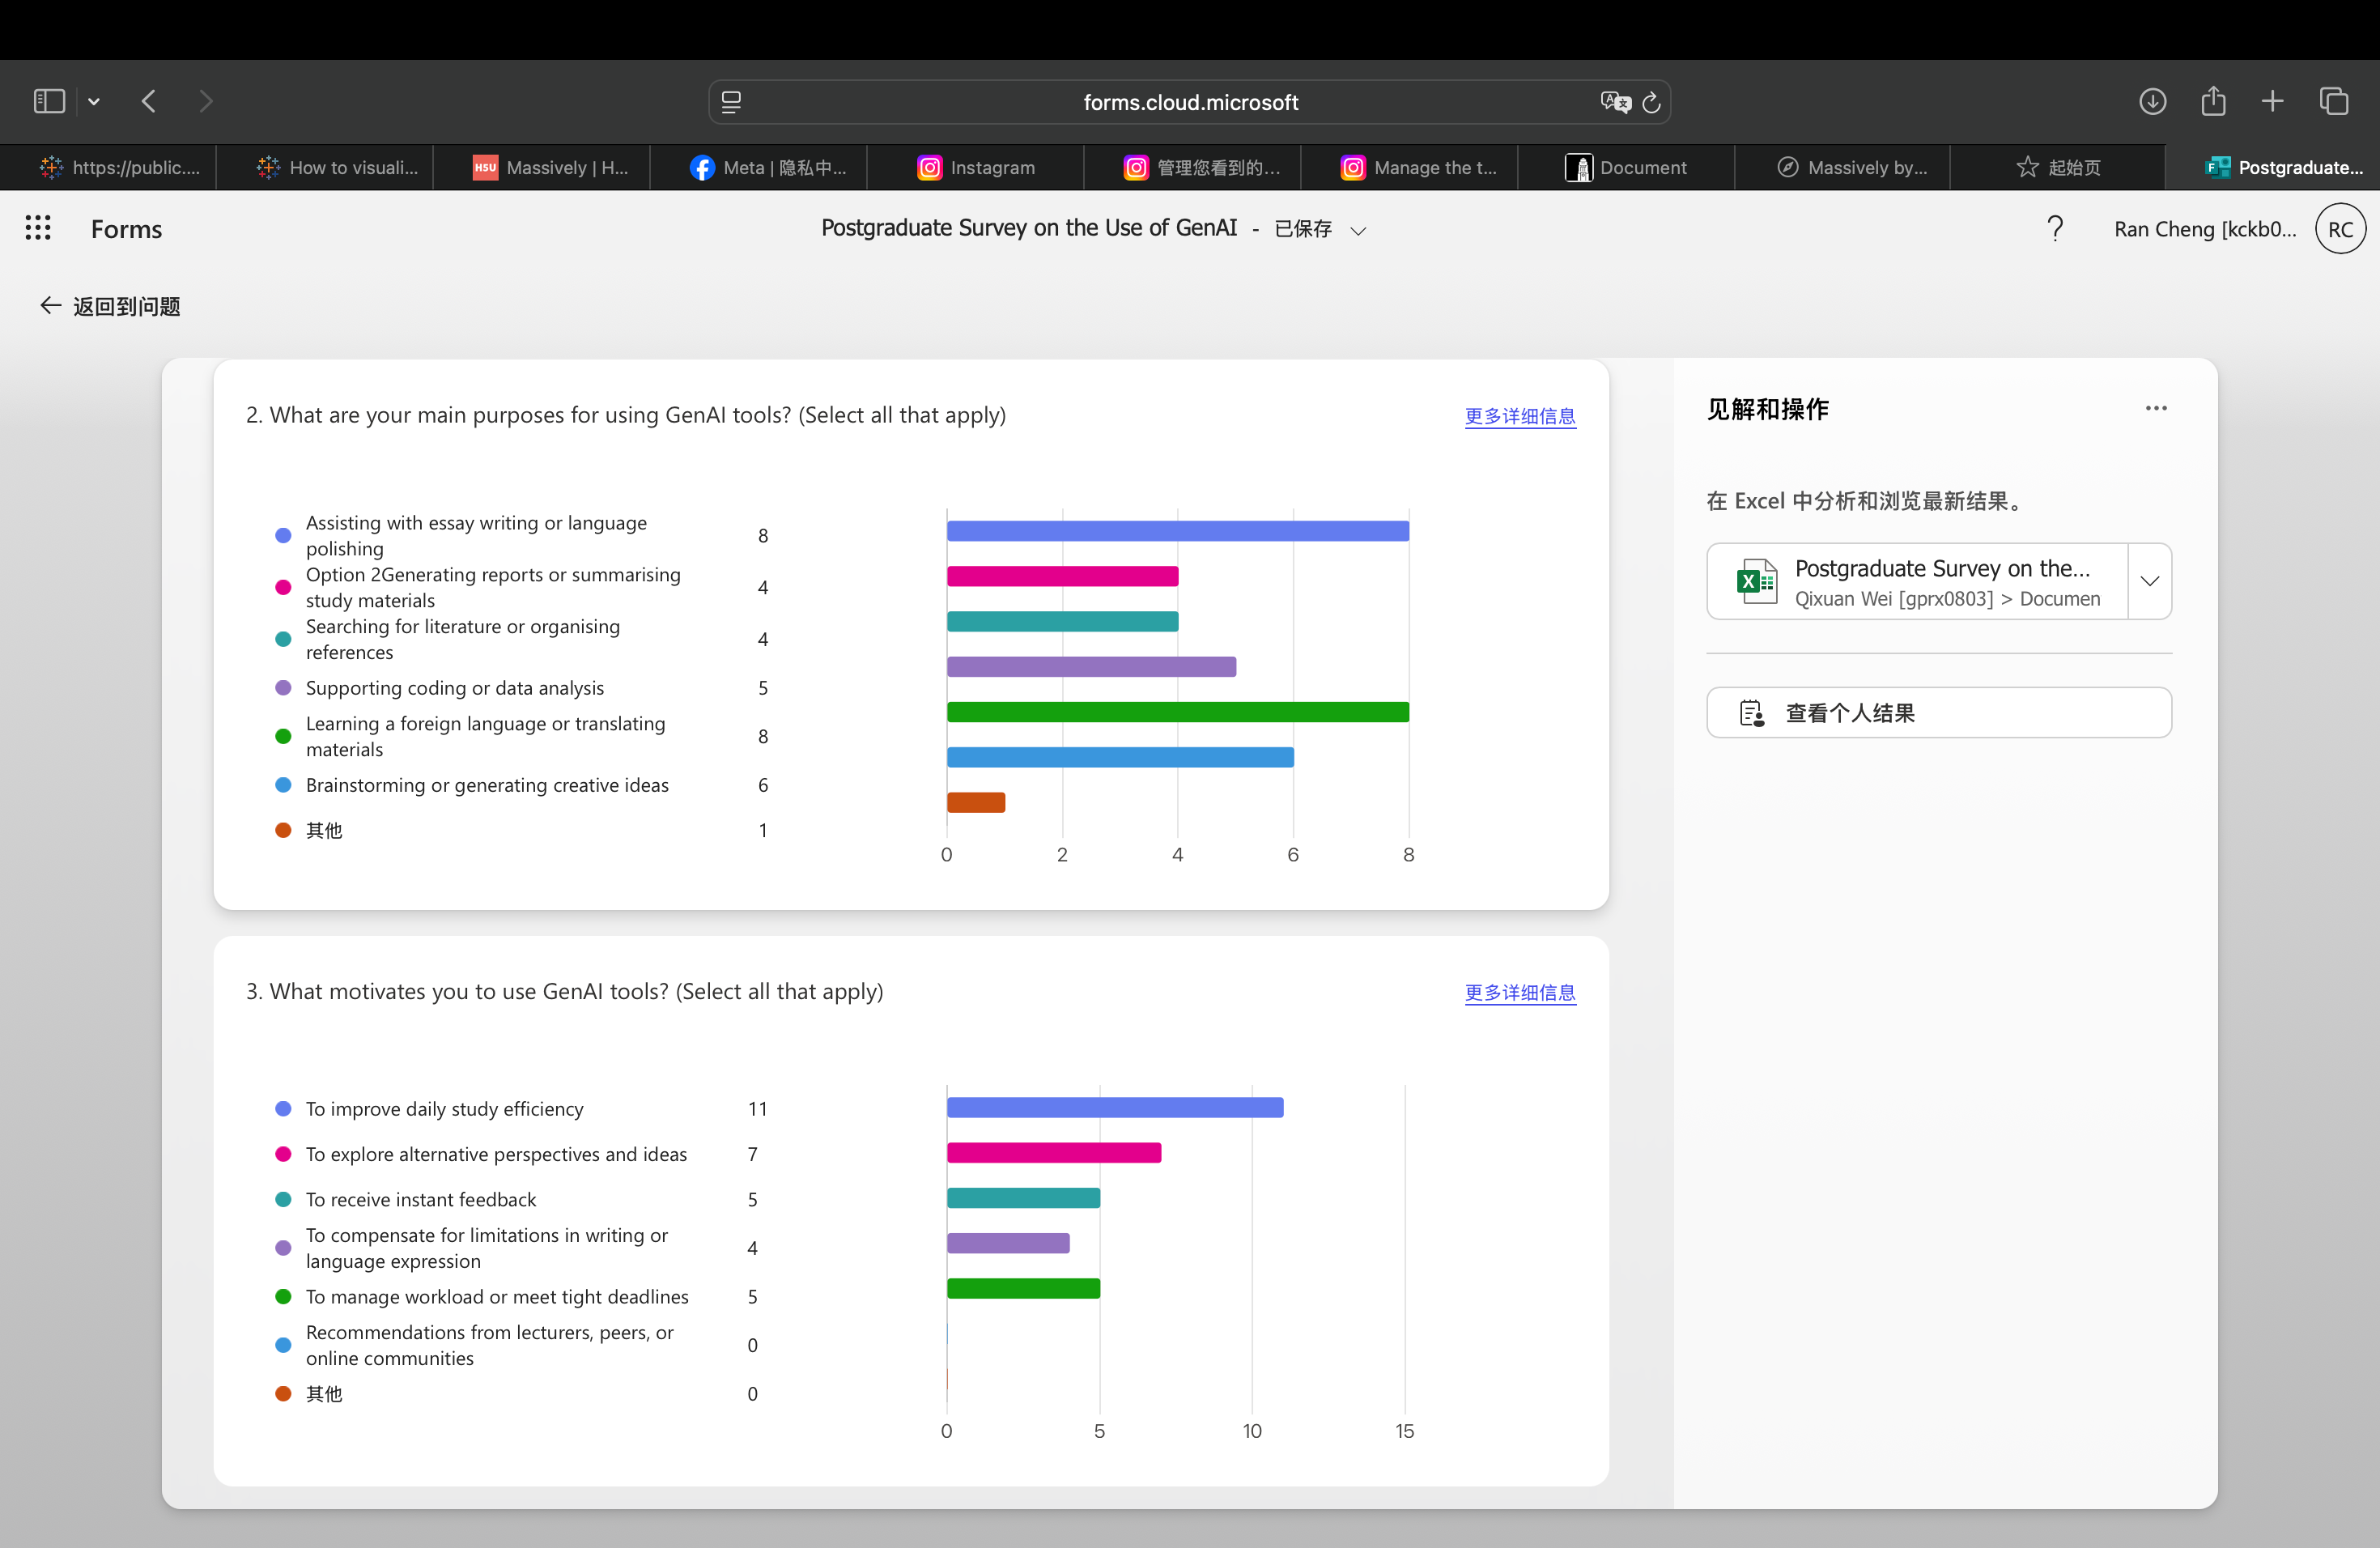Viewport: 2380px width, 1548px height.
Task: Click the Safari sidebar toggle icon
Action: pyautogui.click(x=49, y=101)
